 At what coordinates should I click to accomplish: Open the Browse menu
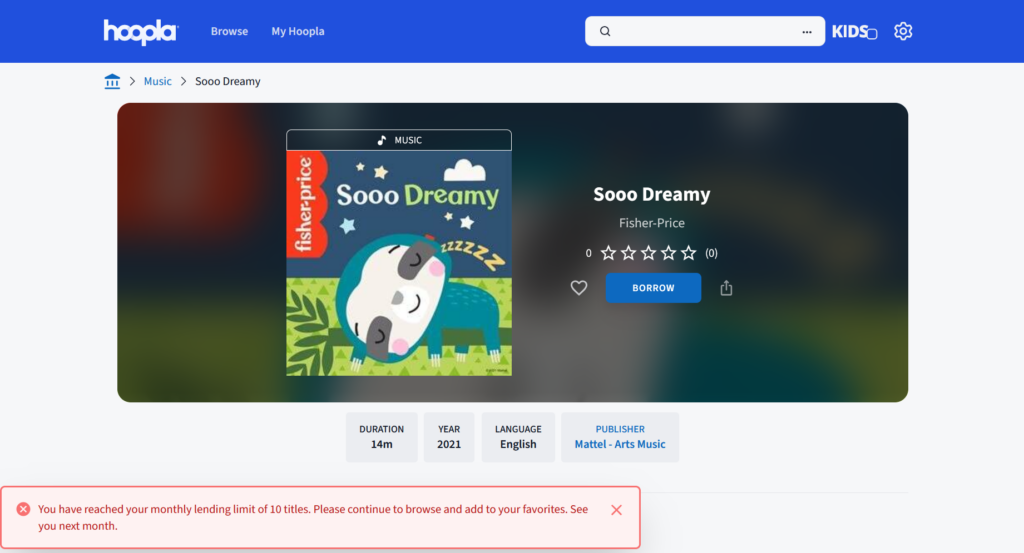229,31
